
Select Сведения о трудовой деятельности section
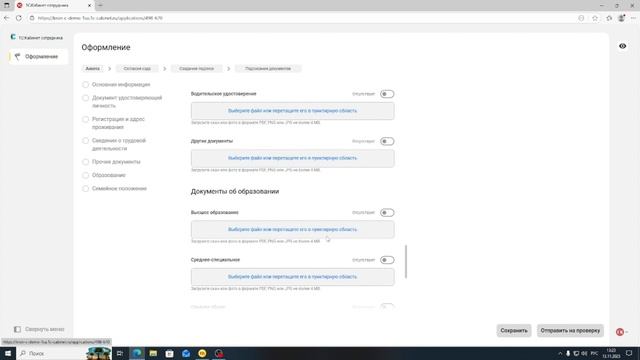(x=114, y=144)
